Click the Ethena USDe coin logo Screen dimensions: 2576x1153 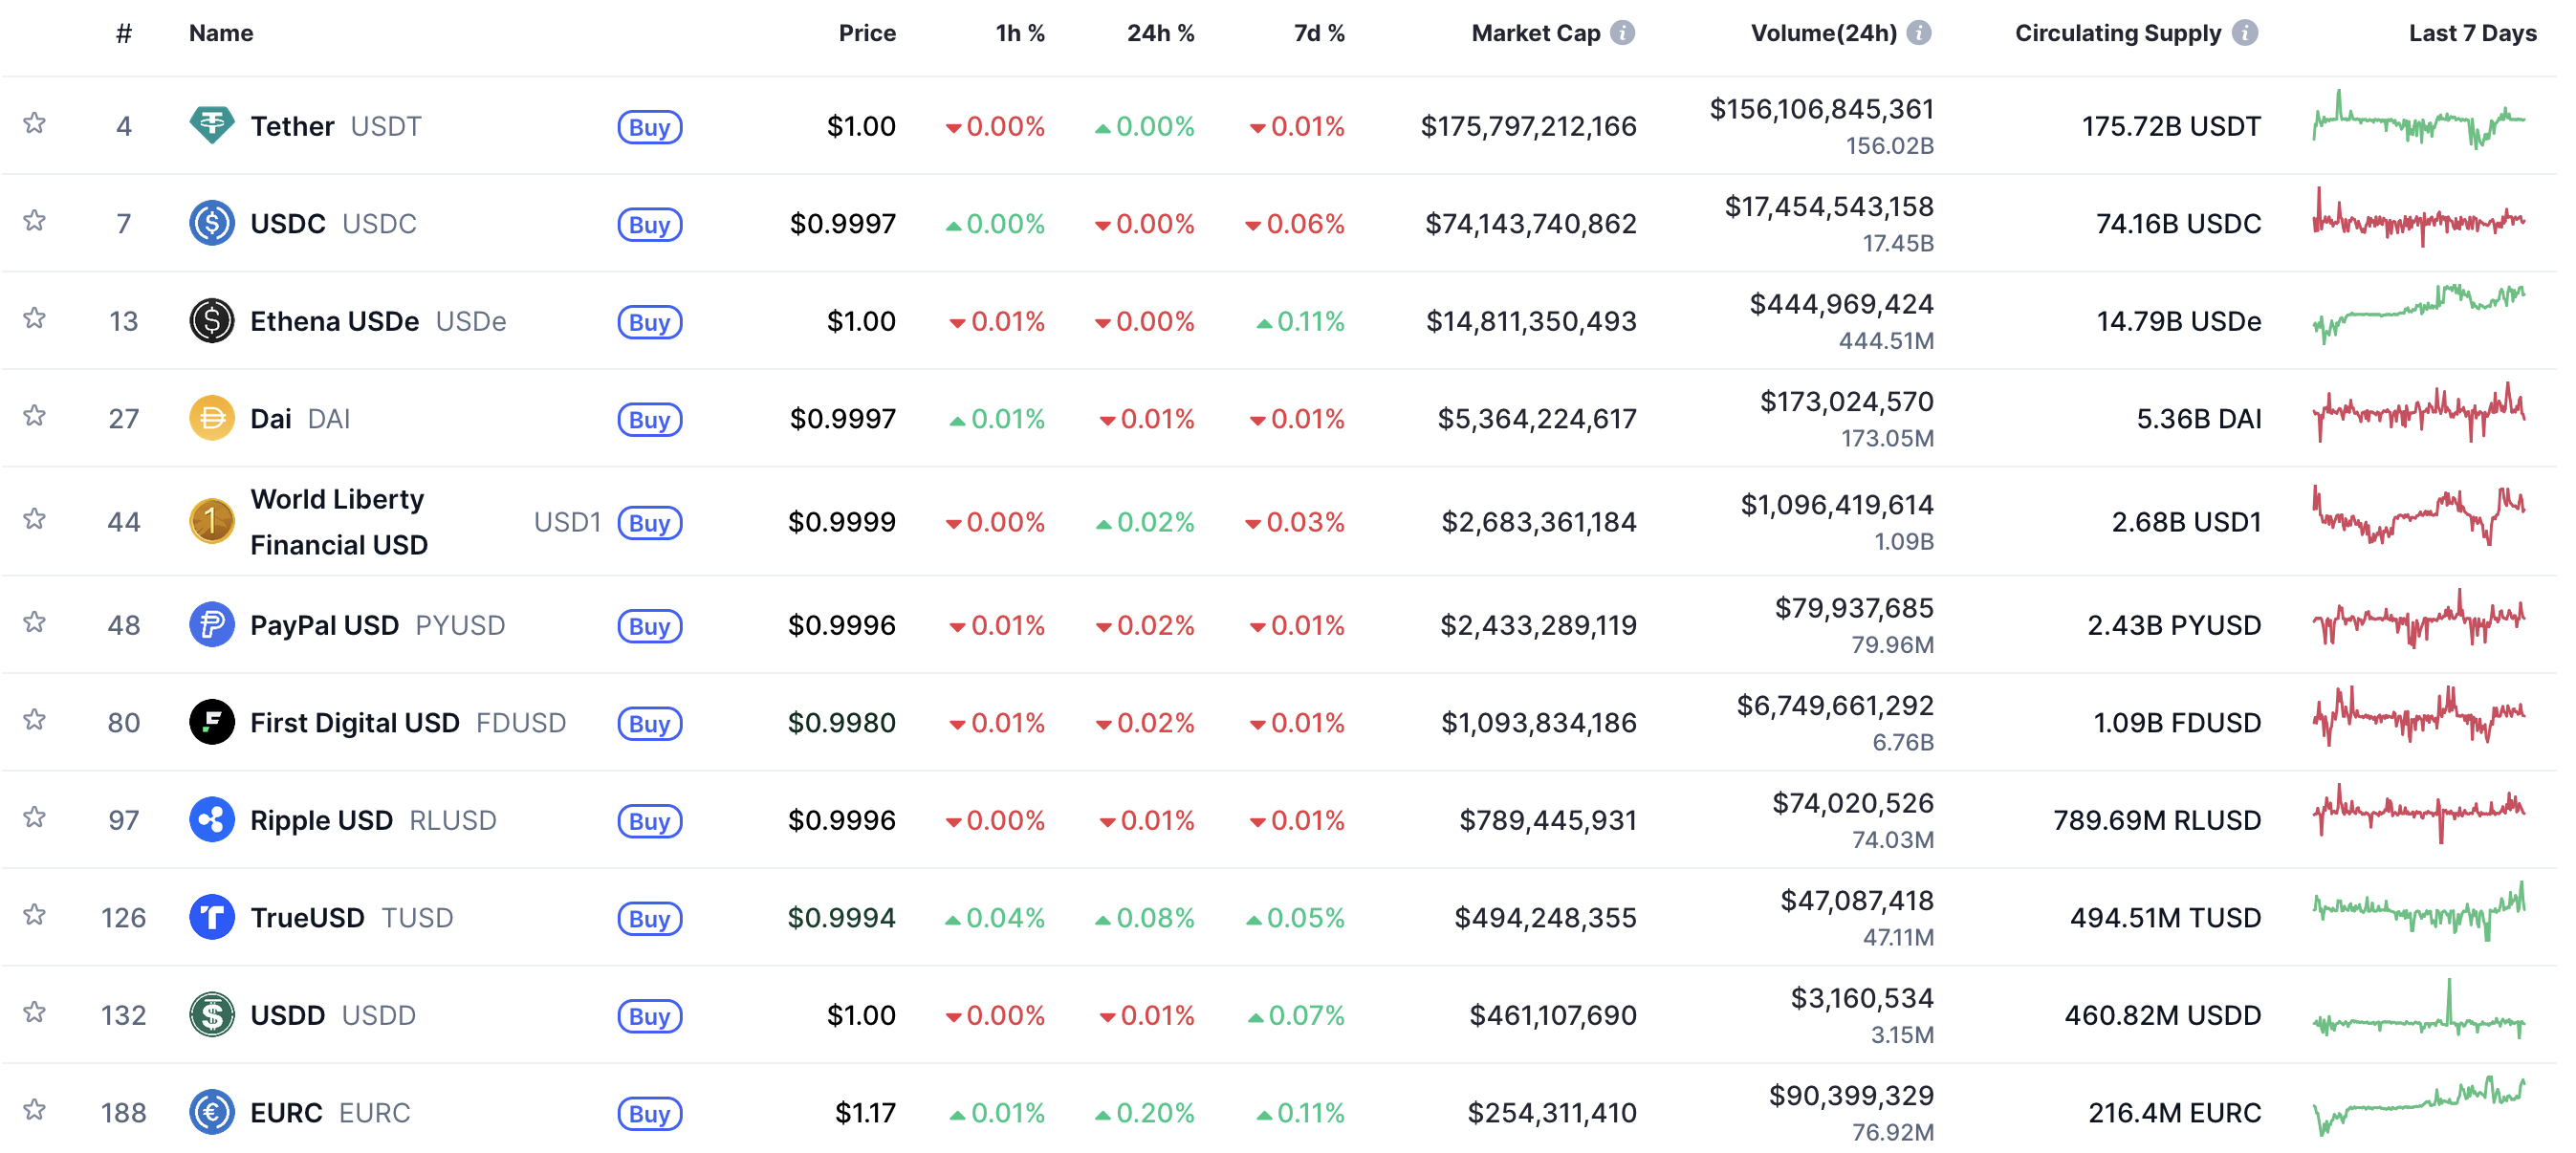(x=211, y=320)
